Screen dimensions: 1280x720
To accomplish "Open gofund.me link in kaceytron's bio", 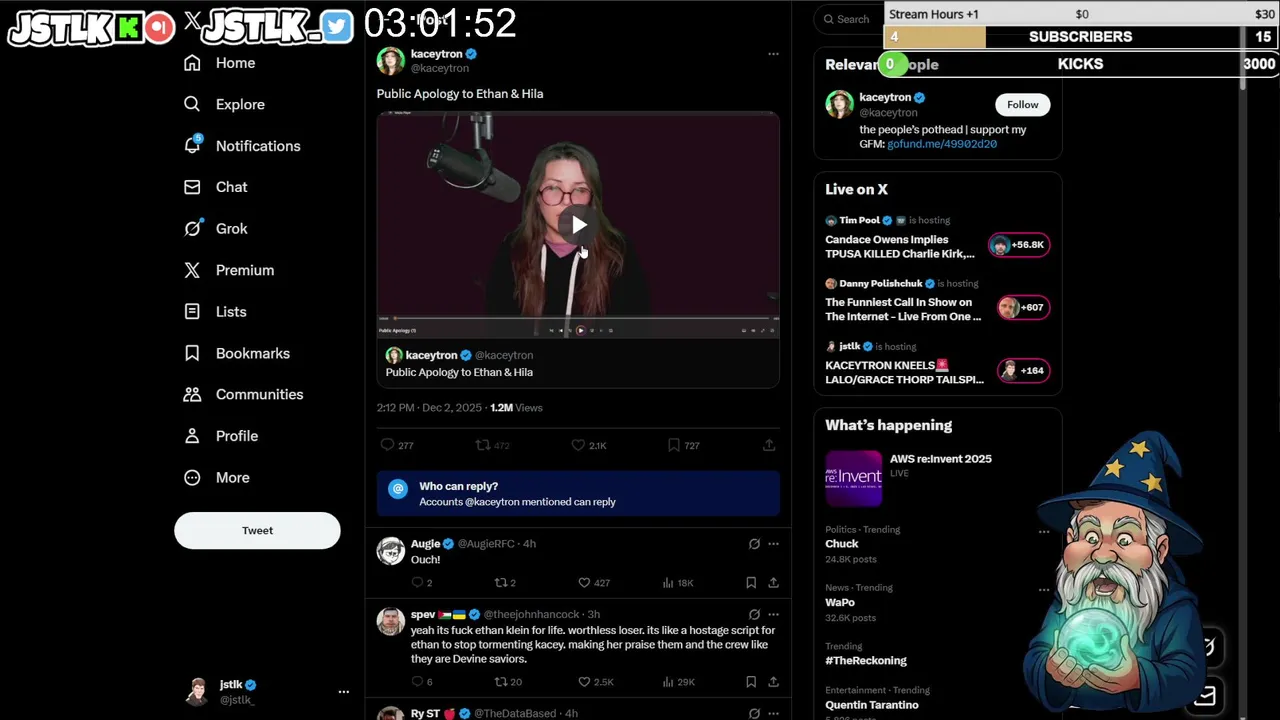I will (941, 144).
